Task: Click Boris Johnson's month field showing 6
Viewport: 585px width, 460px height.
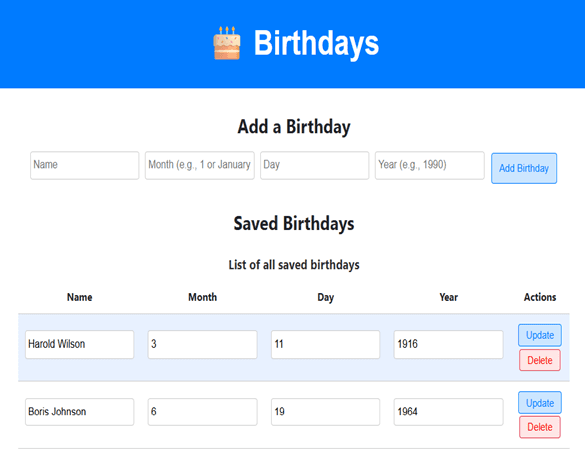Action: pos(202,412)
